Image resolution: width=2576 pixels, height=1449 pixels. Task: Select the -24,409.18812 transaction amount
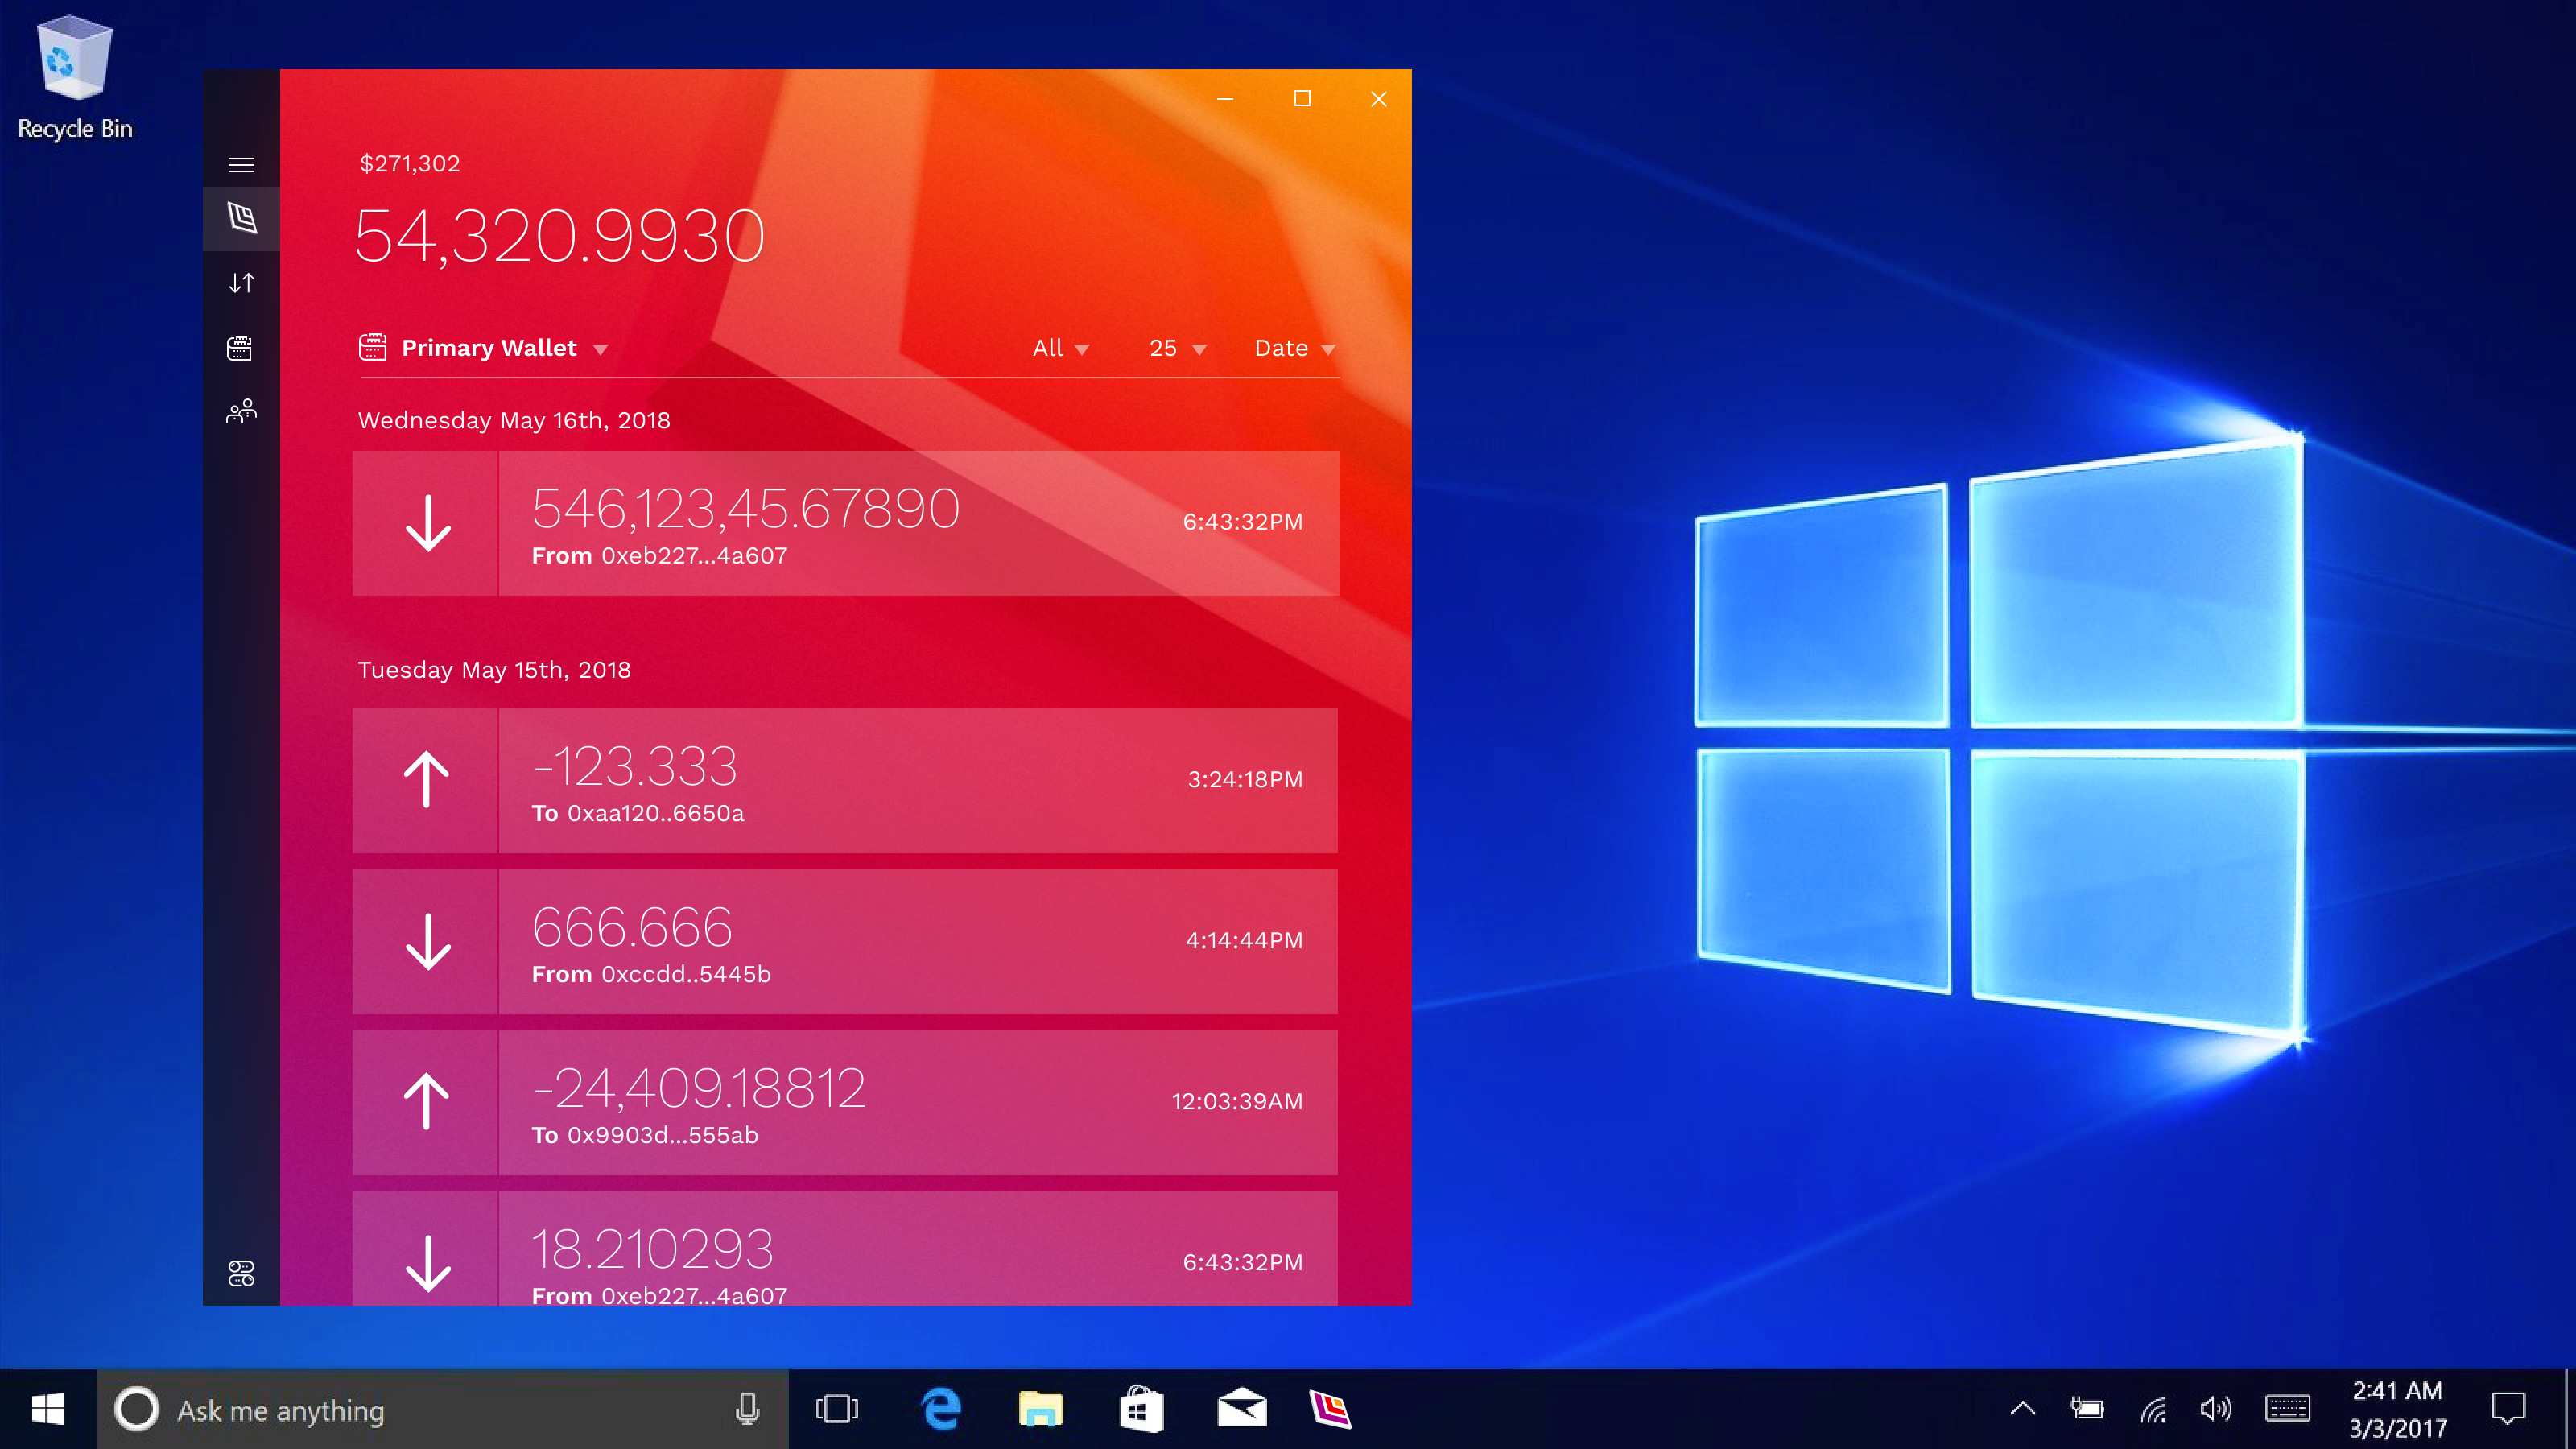click(699, 1088)
